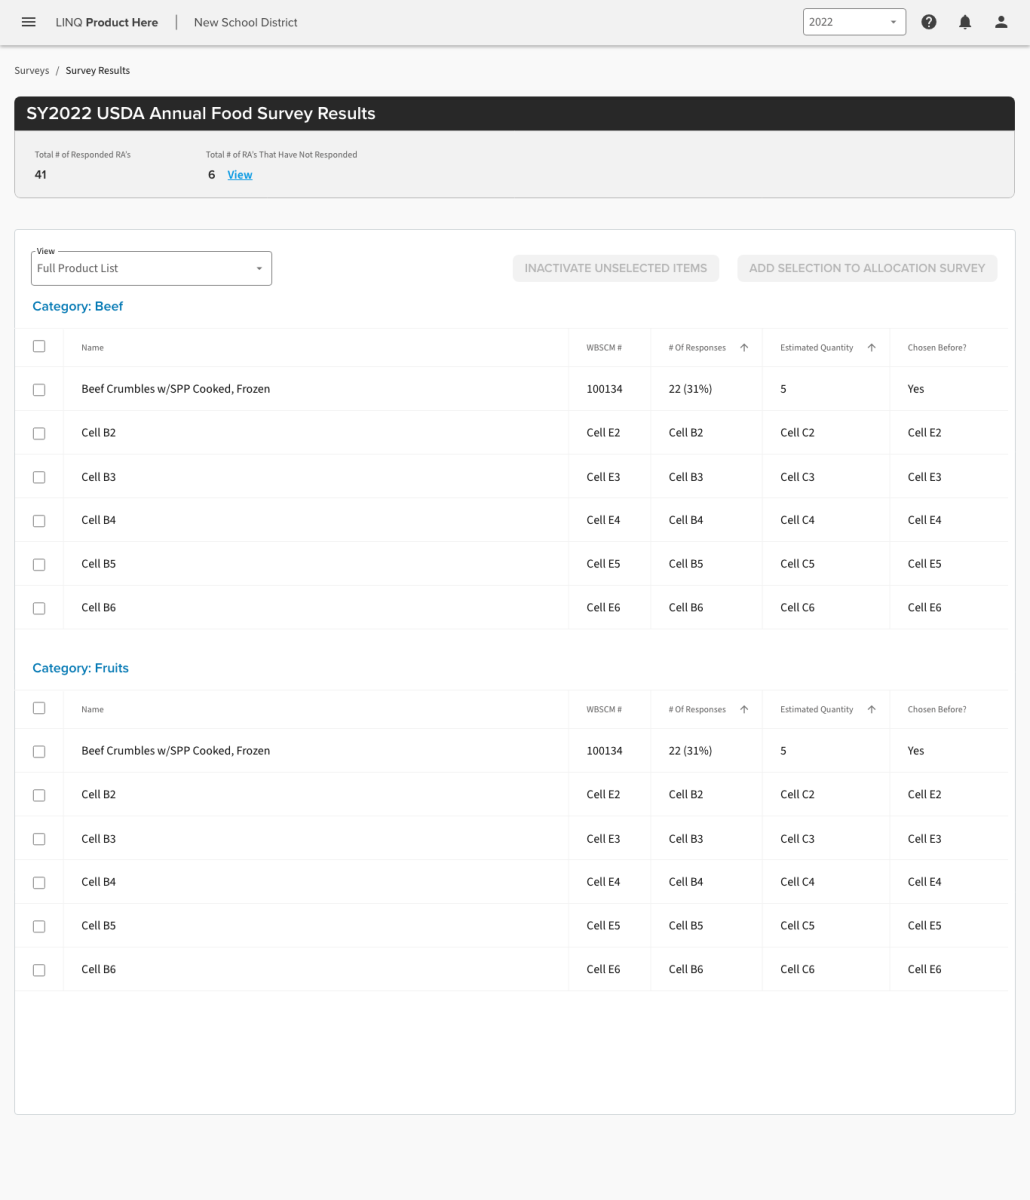Tick the Cell B6 checkbox in Fruits category
Viewport: 1030px width, 1200px height.
click(39, 970)
